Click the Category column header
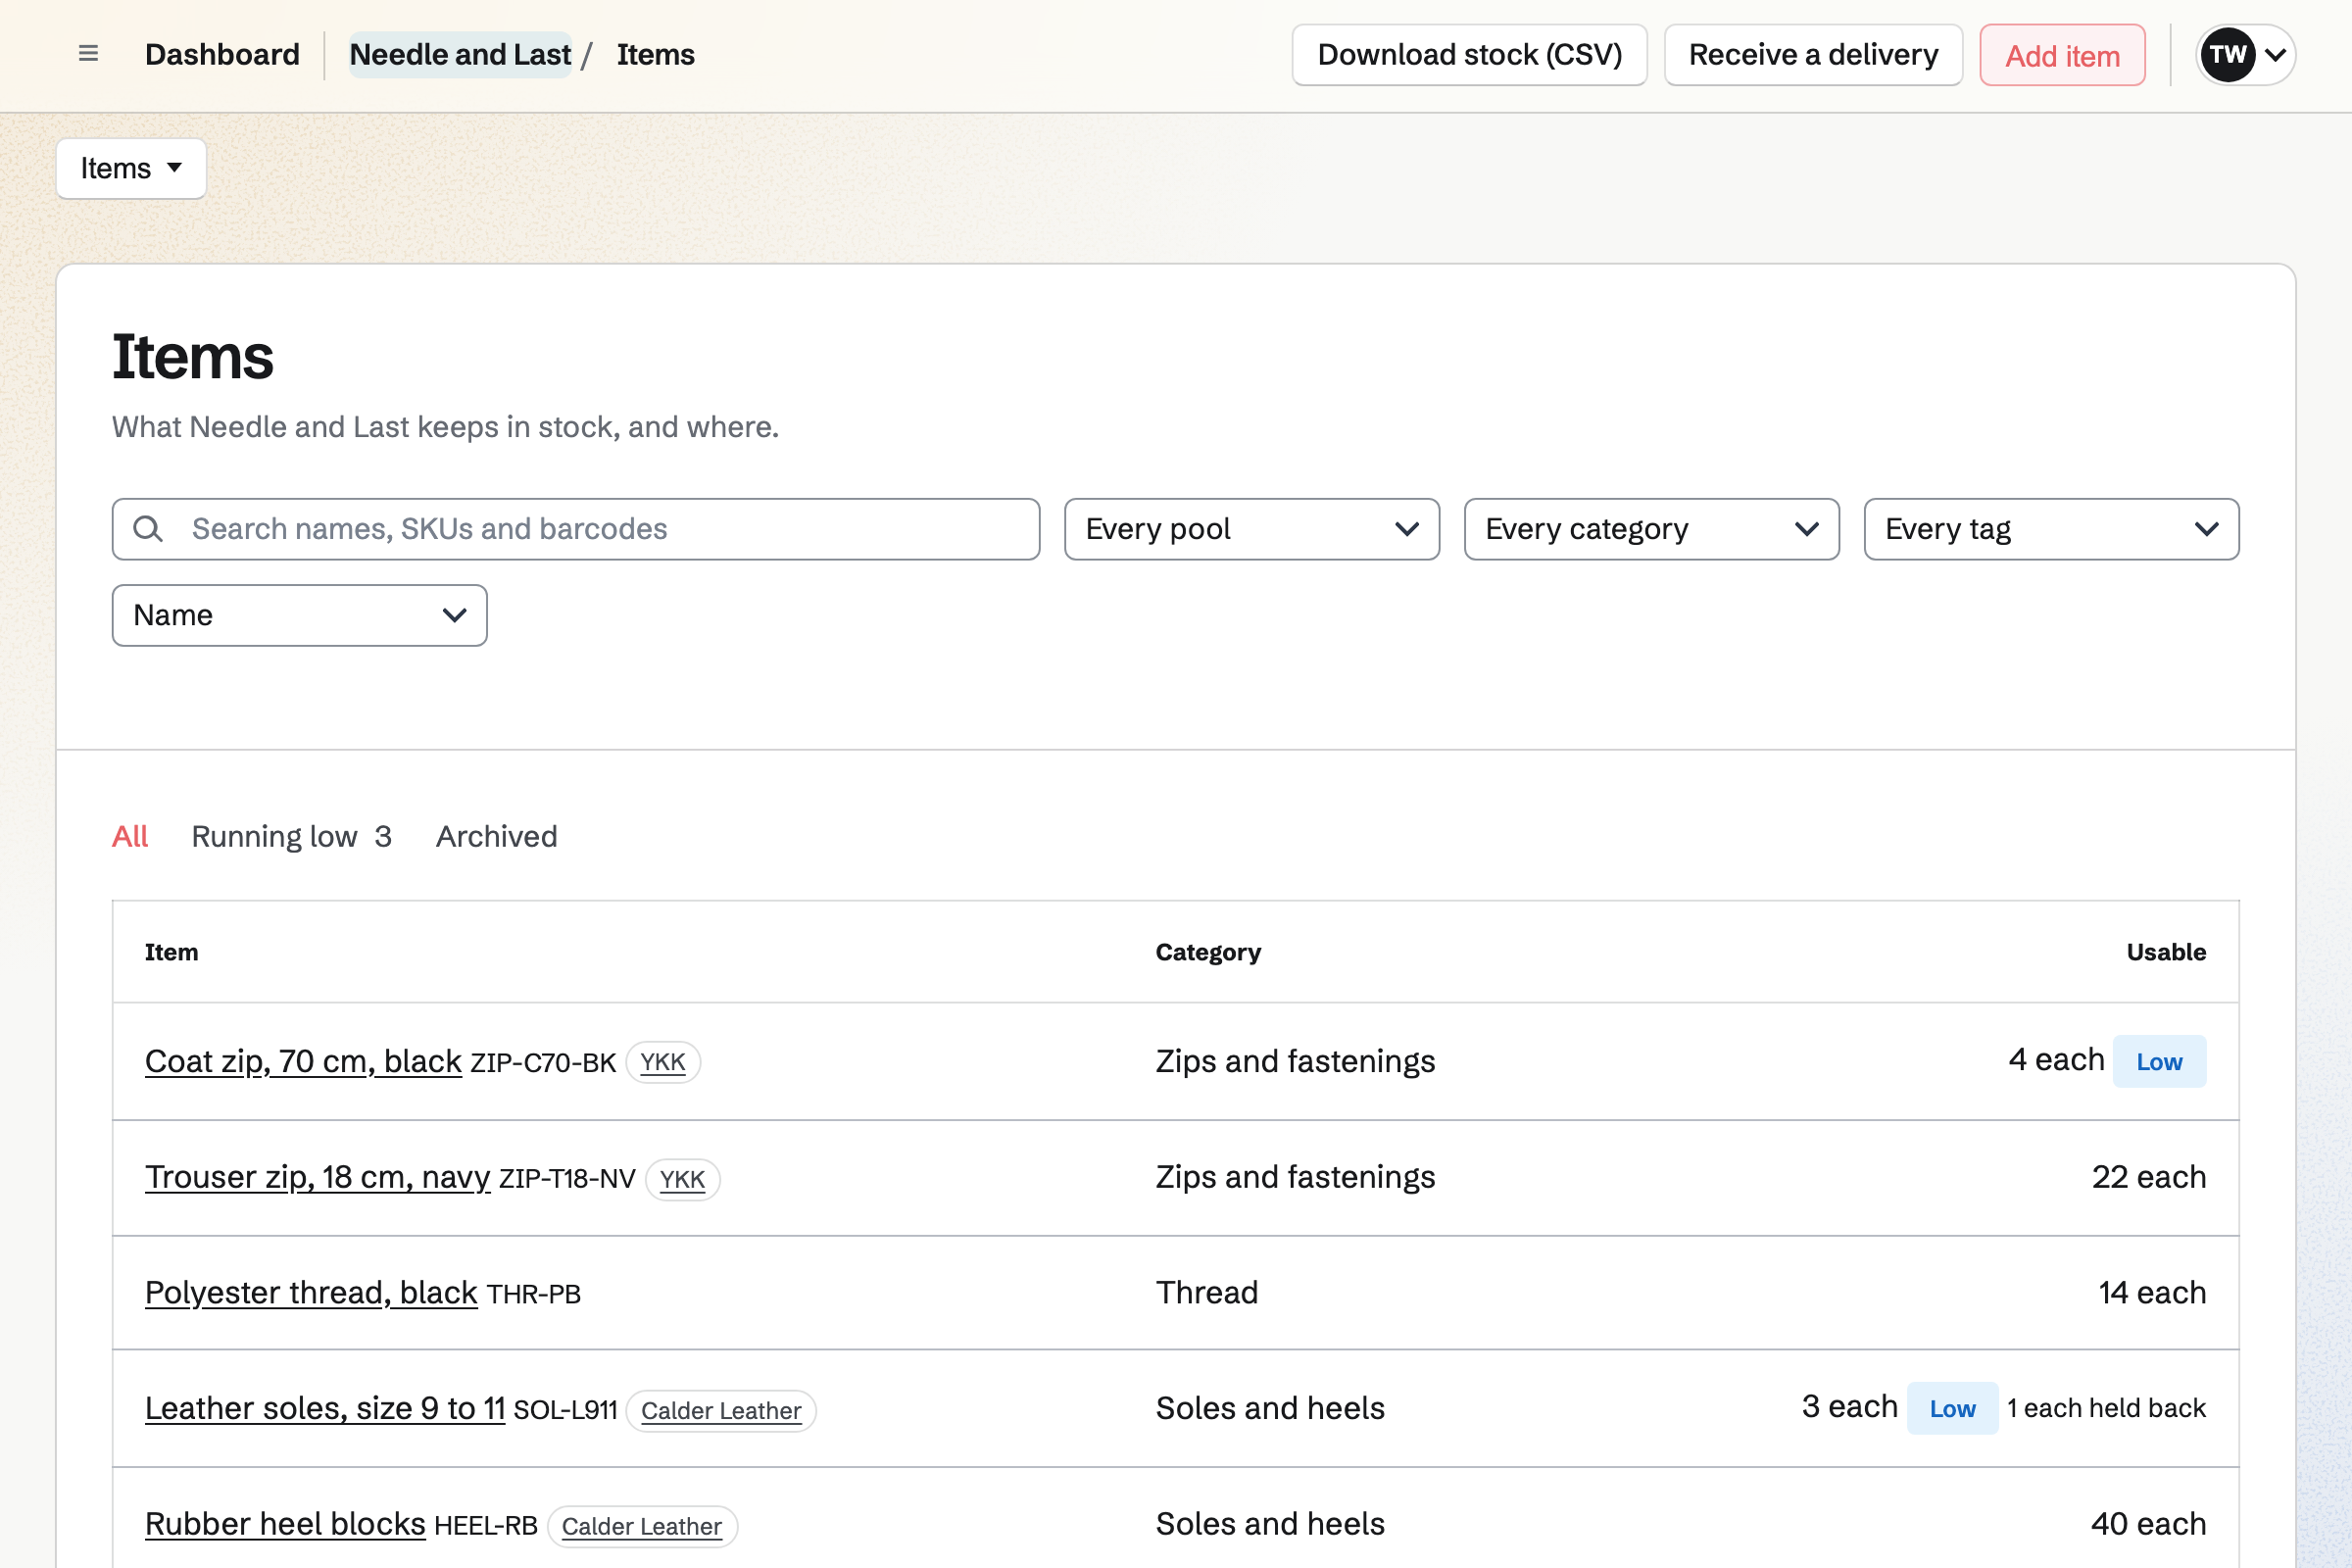 tap(1208, 952)
